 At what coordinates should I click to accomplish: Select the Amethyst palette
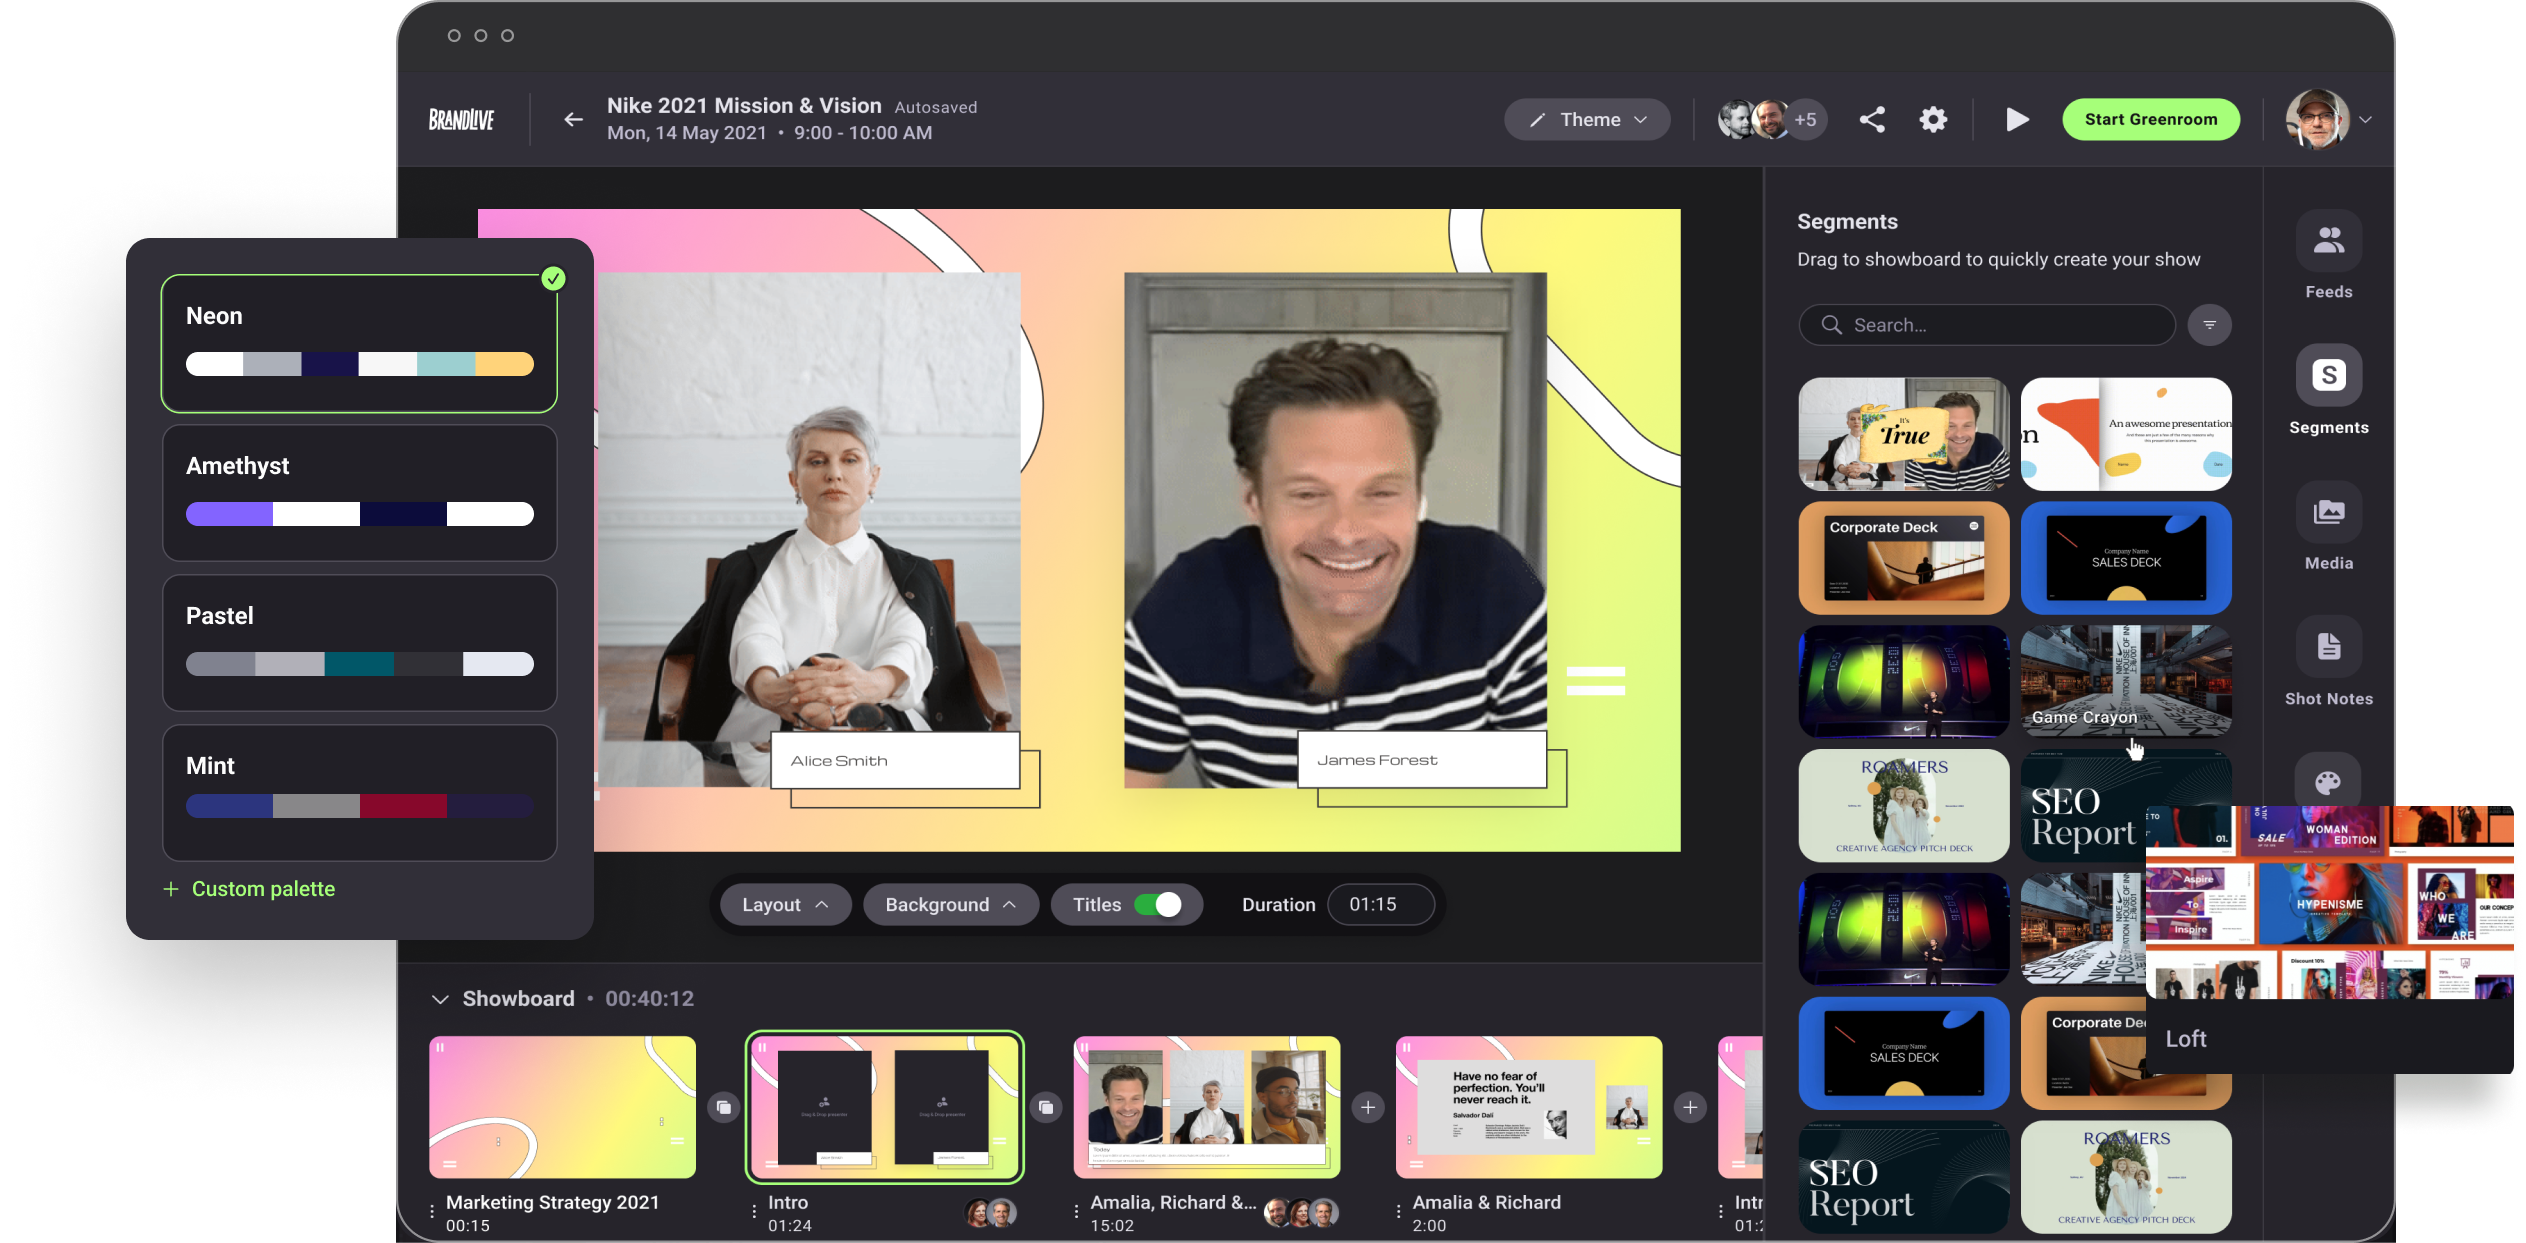click(x=359, y=490)
